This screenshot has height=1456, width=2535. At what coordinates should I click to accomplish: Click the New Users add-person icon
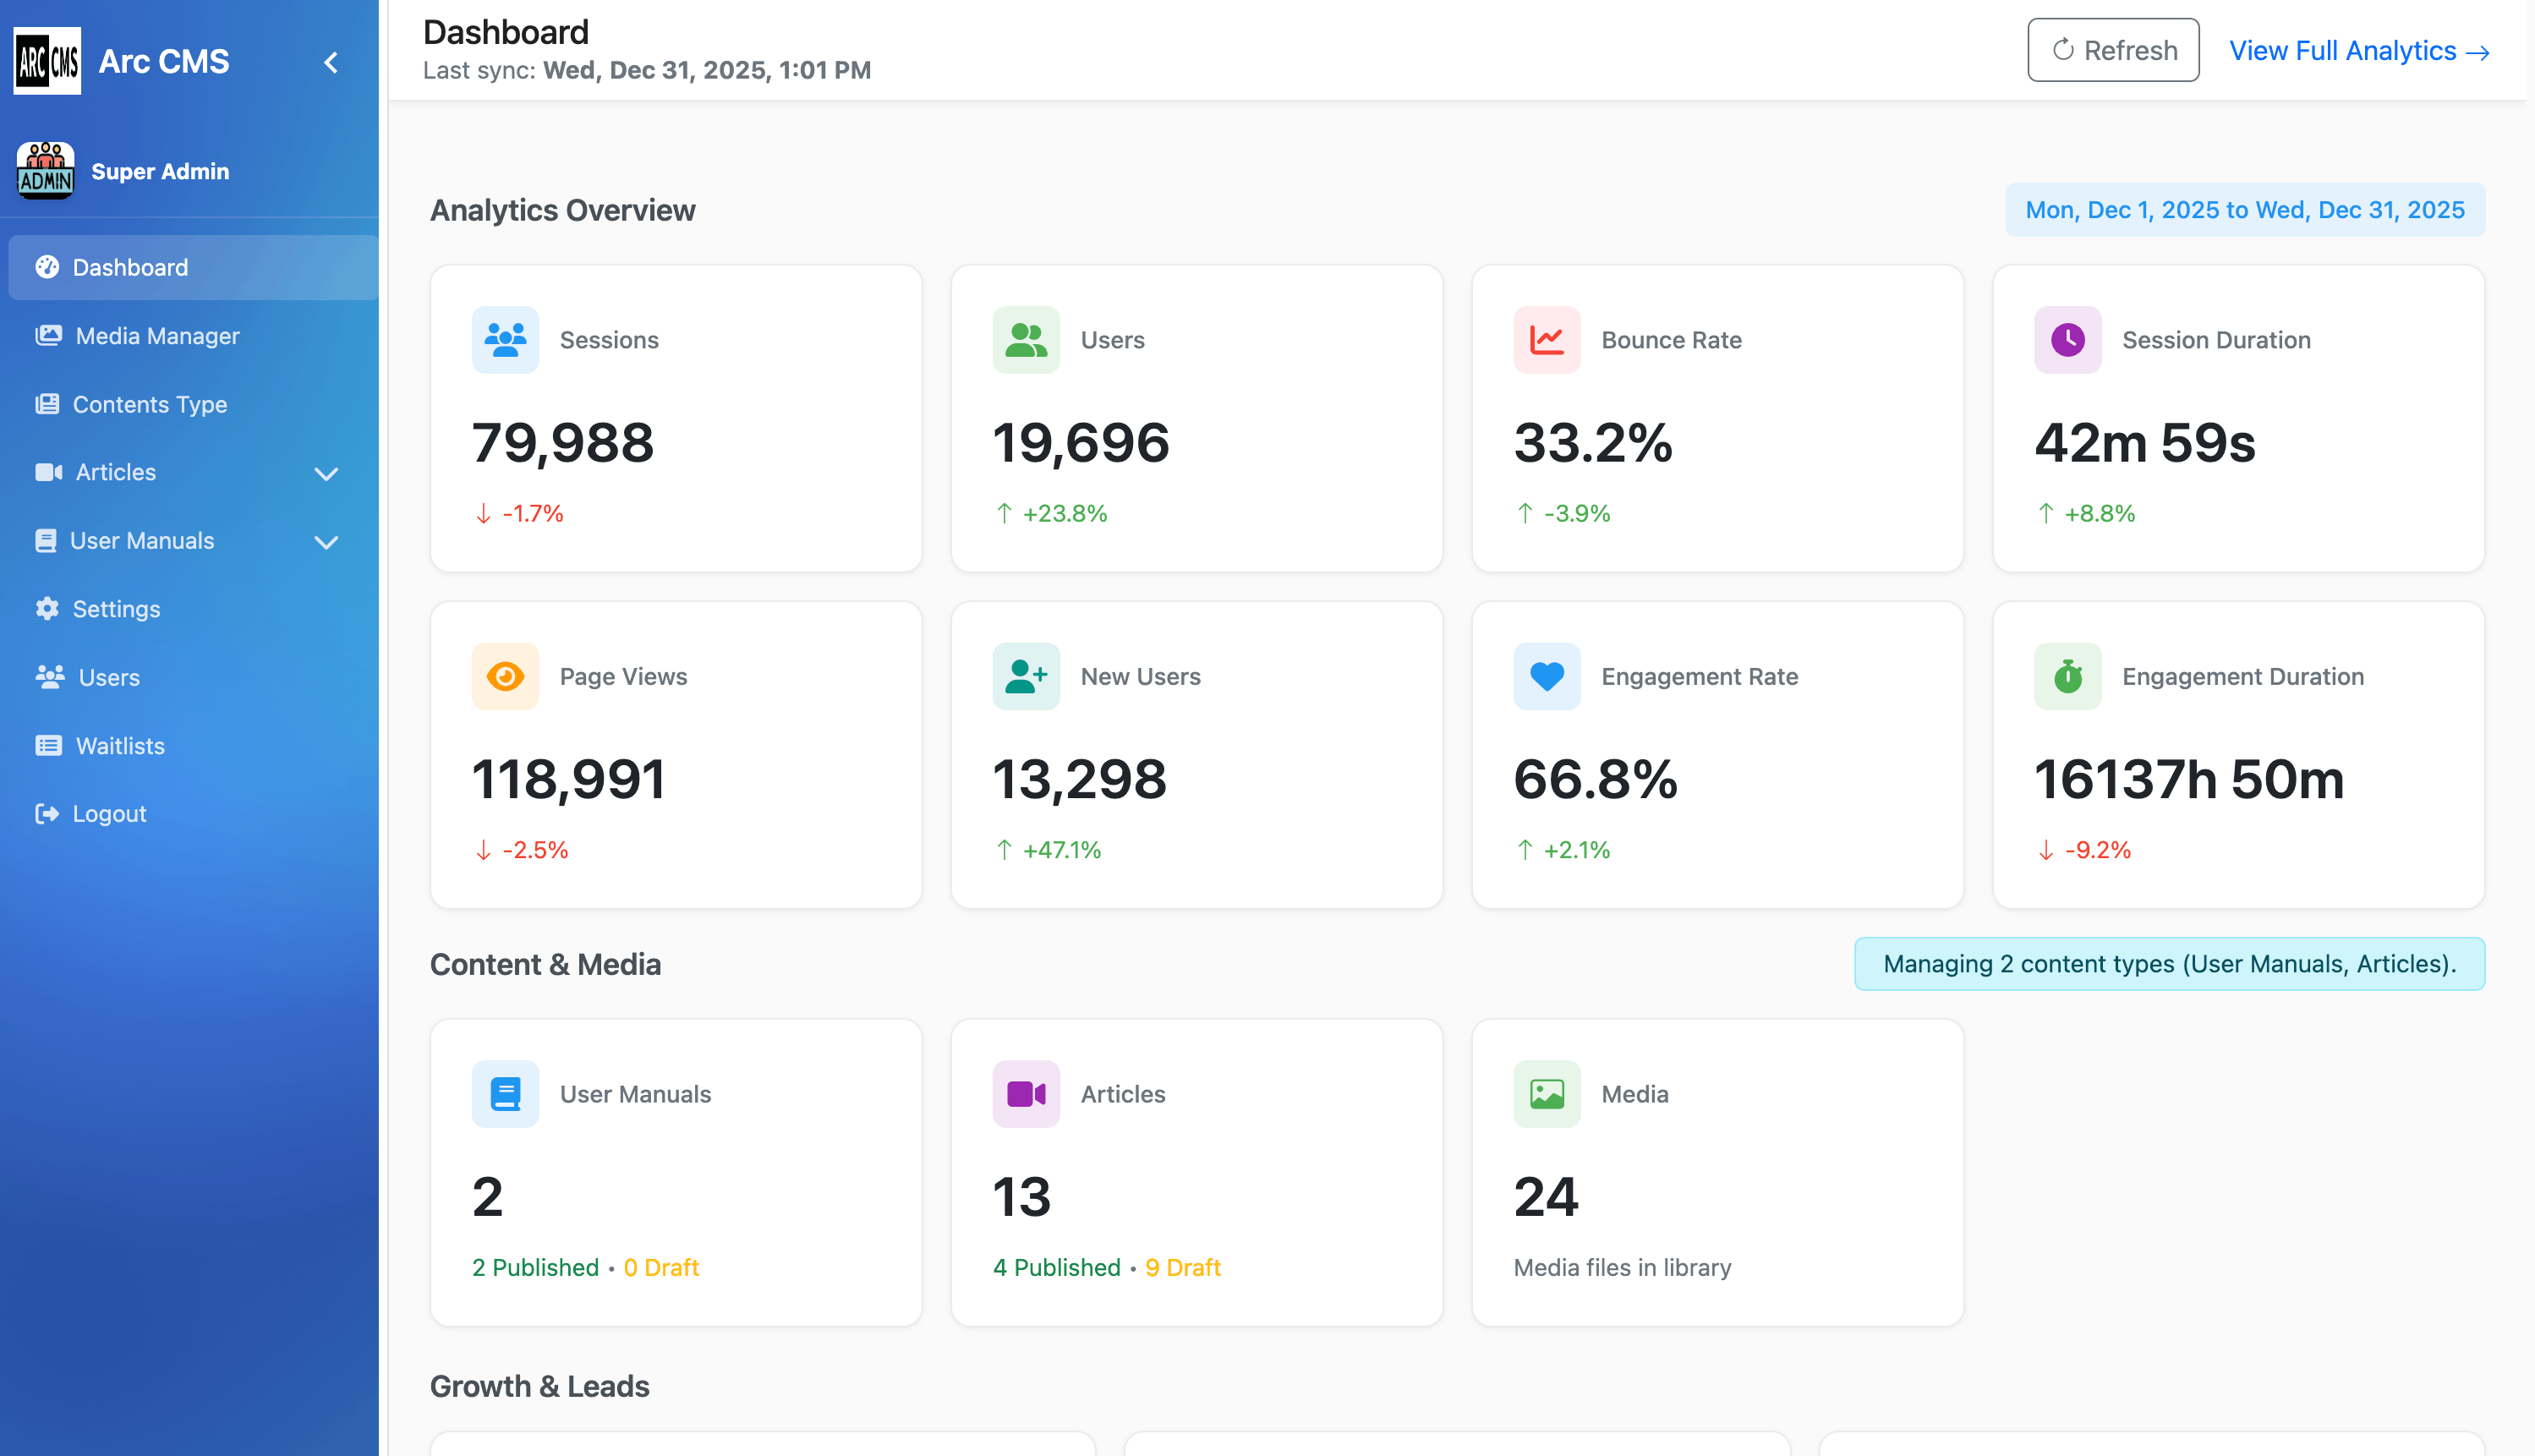pos(1025,676)
